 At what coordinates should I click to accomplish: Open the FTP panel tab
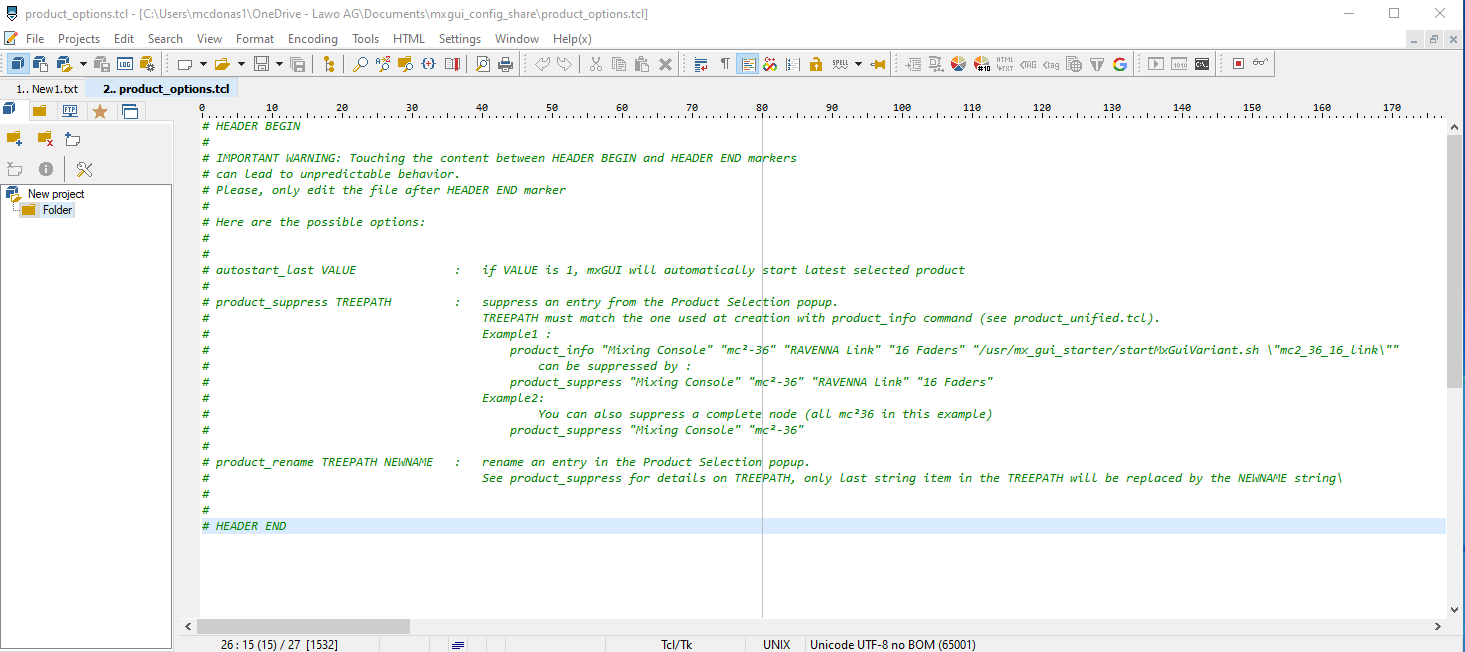coord(70,111)
